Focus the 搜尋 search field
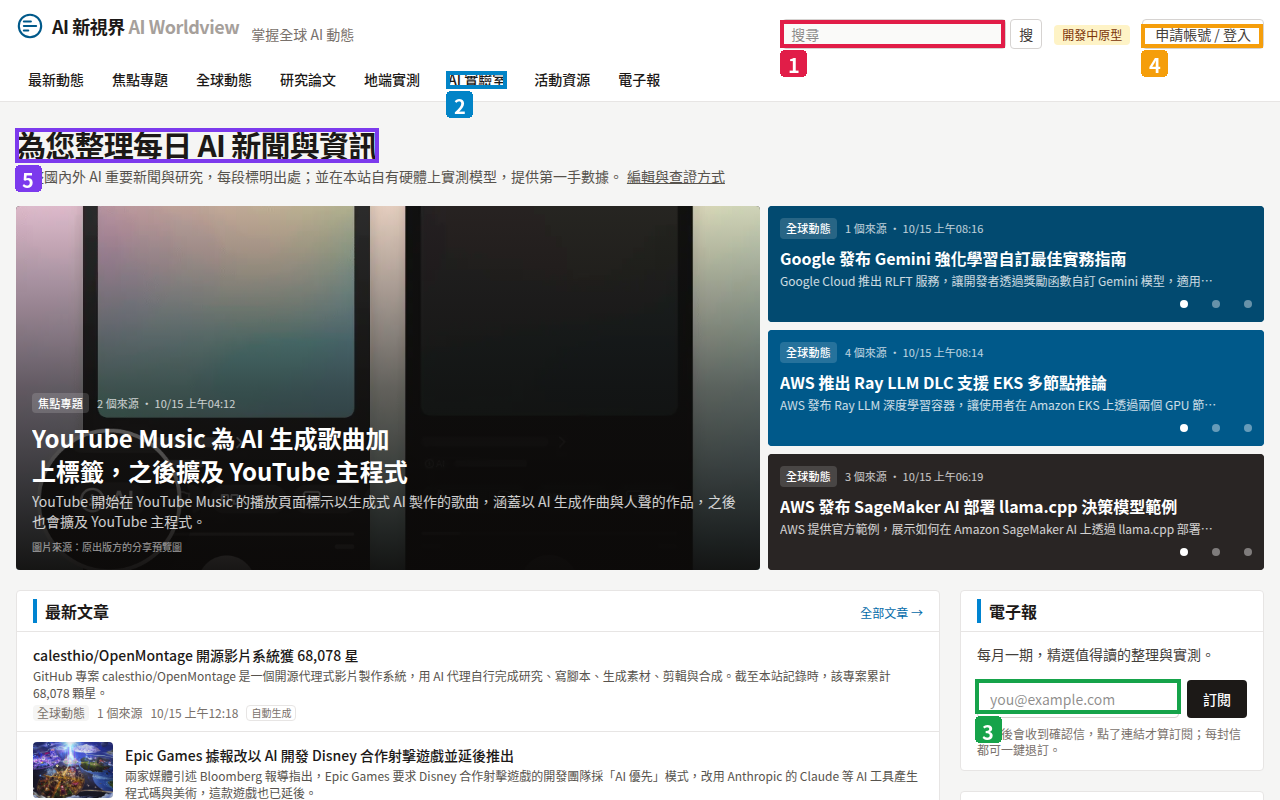This screenshot has height=800, width=1280. pos(892,34)
